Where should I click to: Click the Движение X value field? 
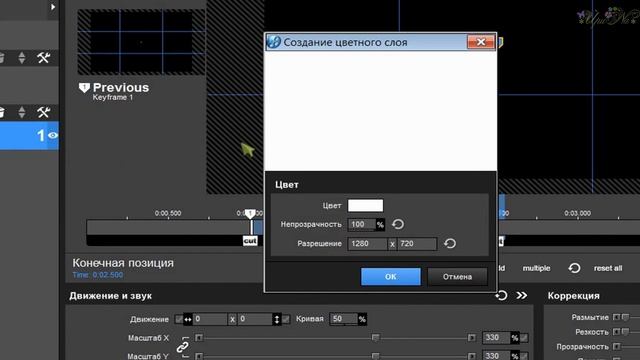[210, 319]
